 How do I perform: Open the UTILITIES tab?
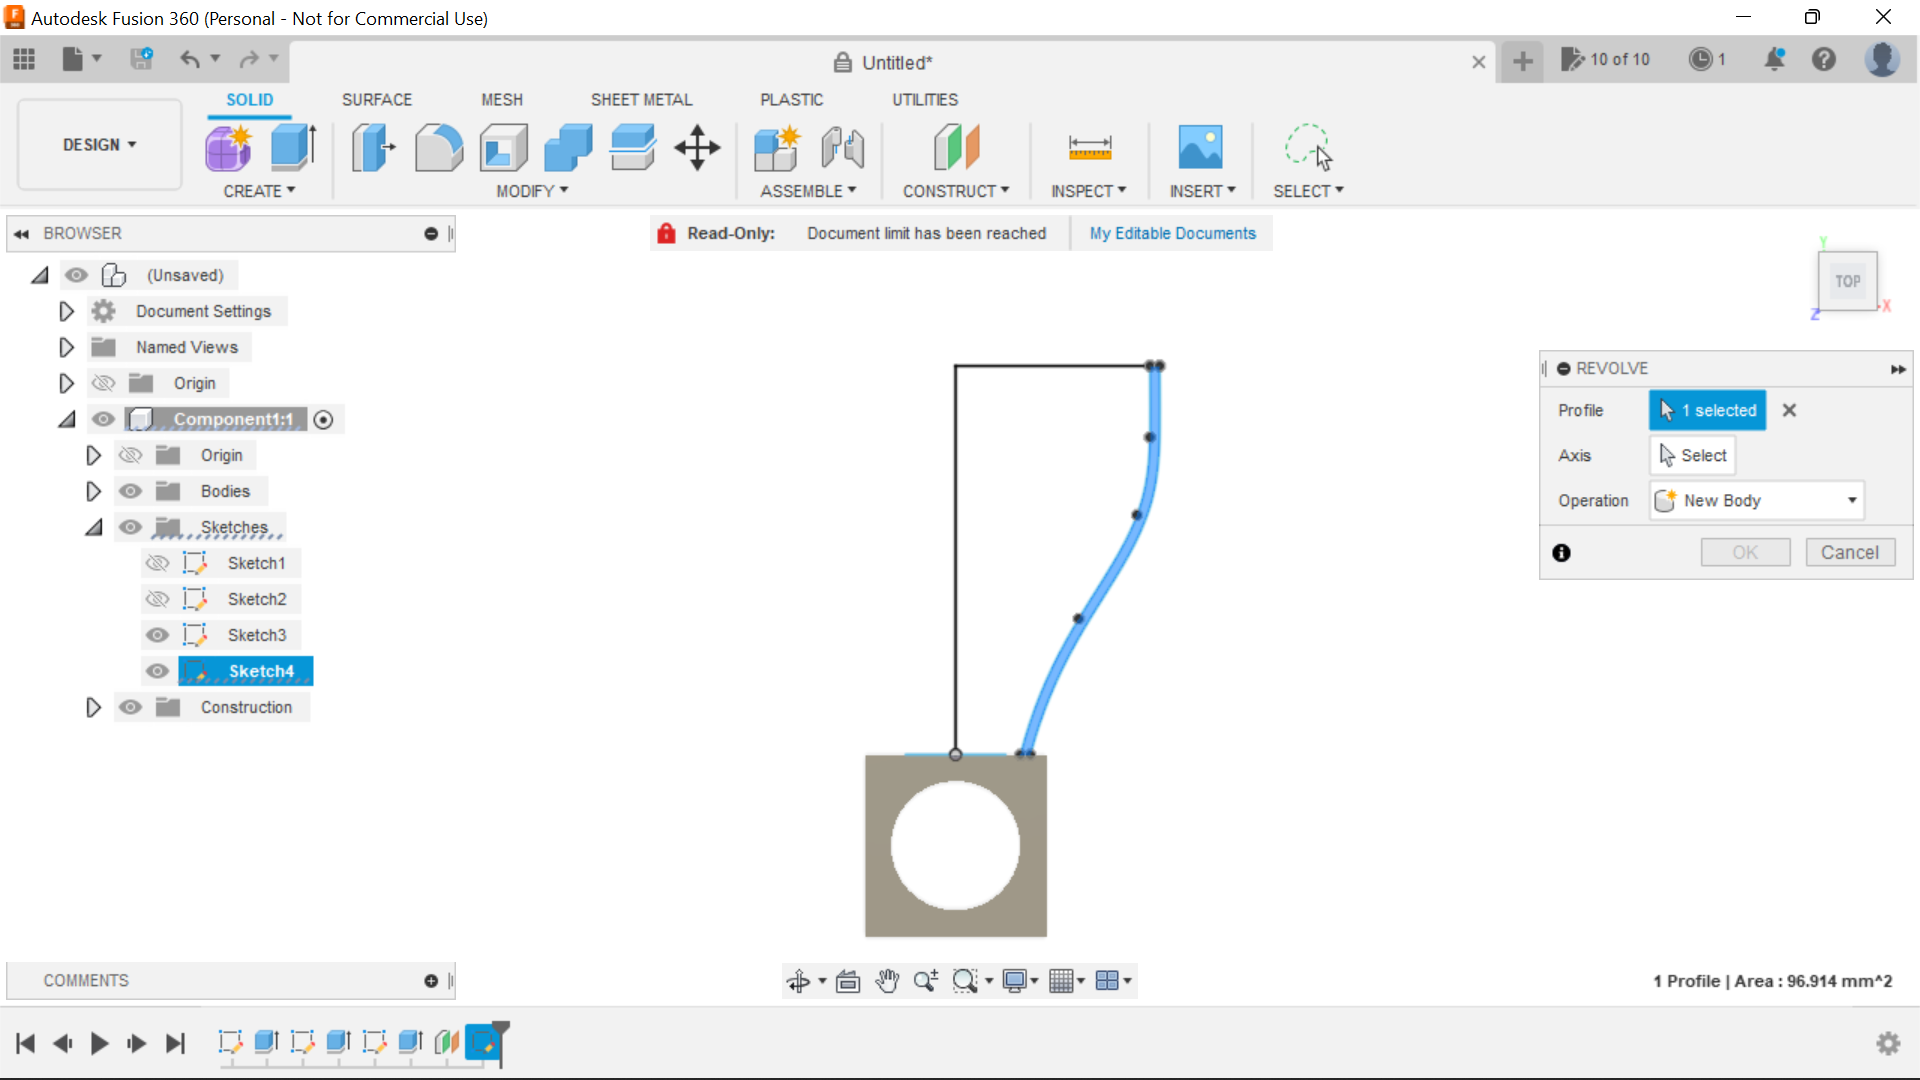(x=925, y=99)
